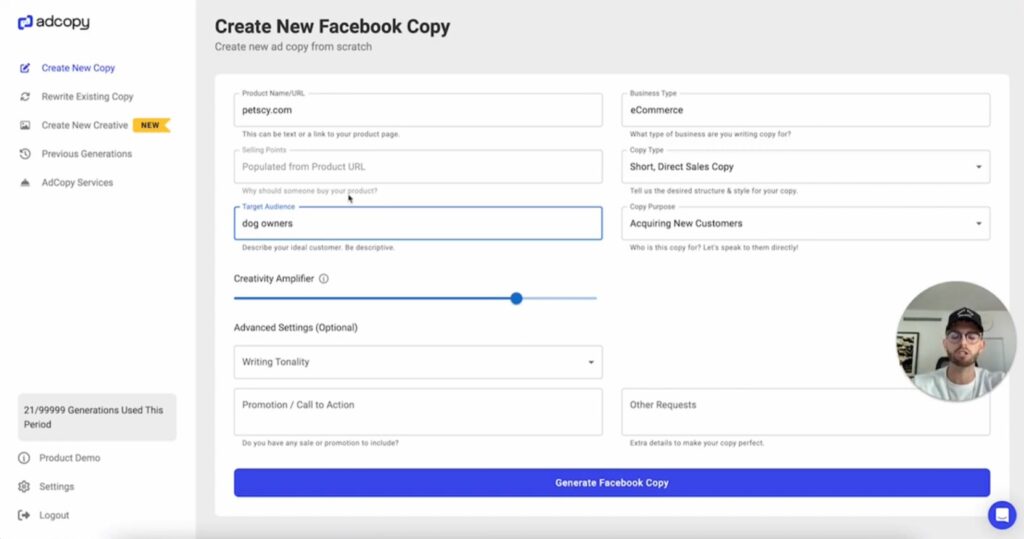The height and width of the screenshot is (539, 1024).
Task: Open Settings from the sidebar
Action: (x=57, y=487)
